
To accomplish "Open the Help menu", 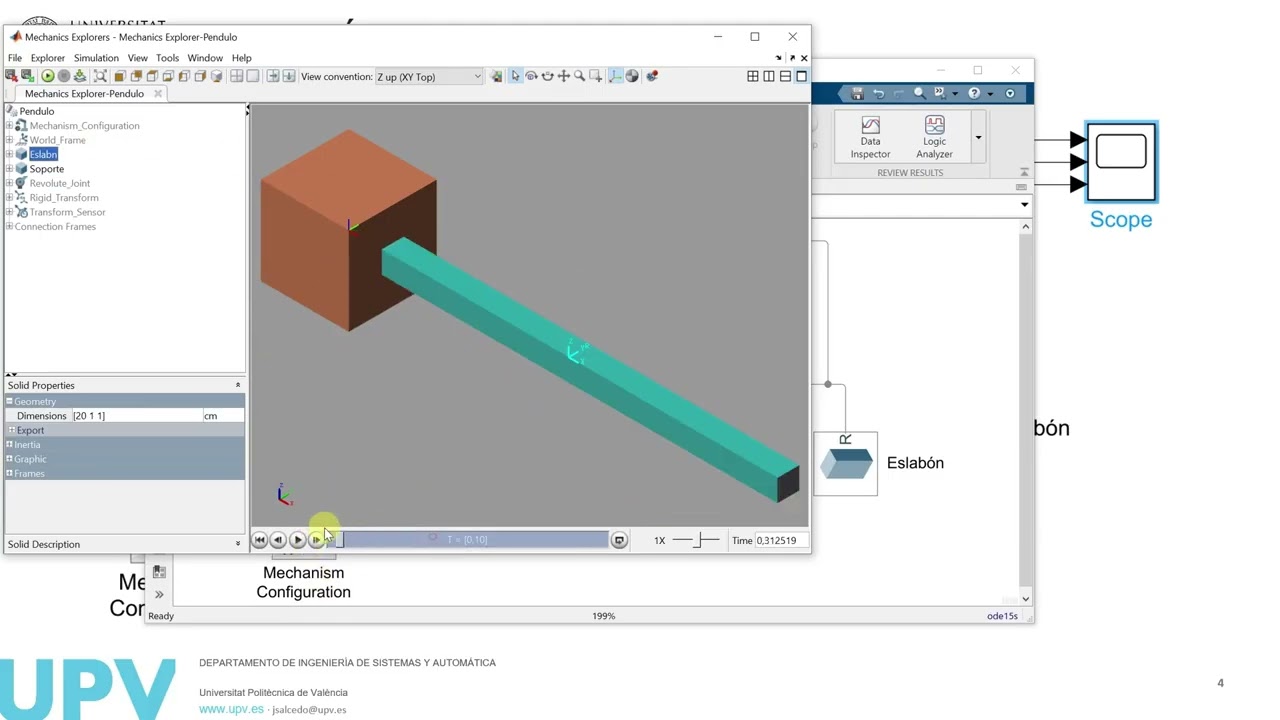I will click(241, 58).
